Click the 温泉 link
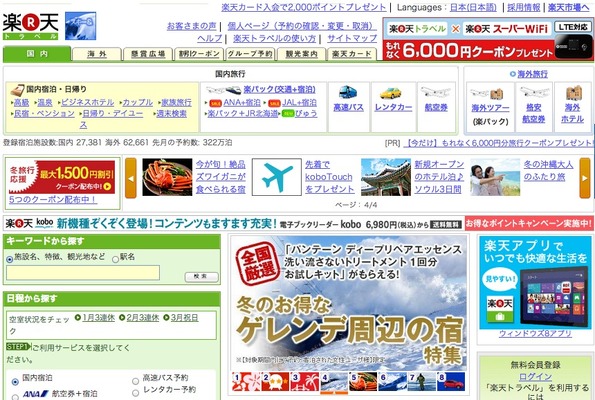595x400 pixels. 45,102
